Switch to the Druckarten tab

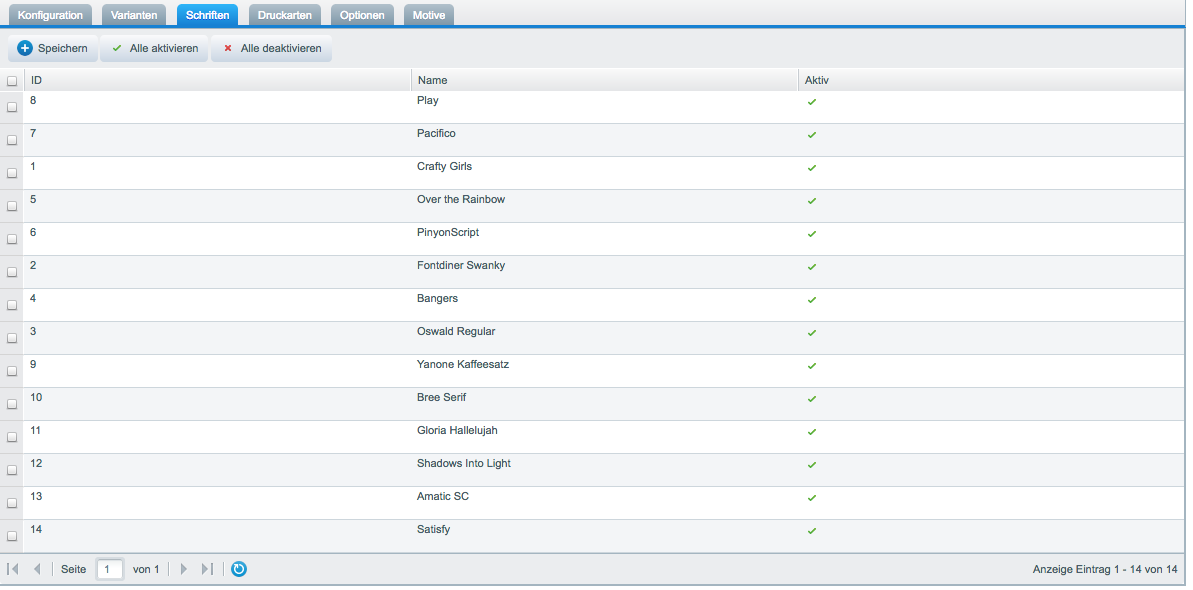click(x=284, y=15)
